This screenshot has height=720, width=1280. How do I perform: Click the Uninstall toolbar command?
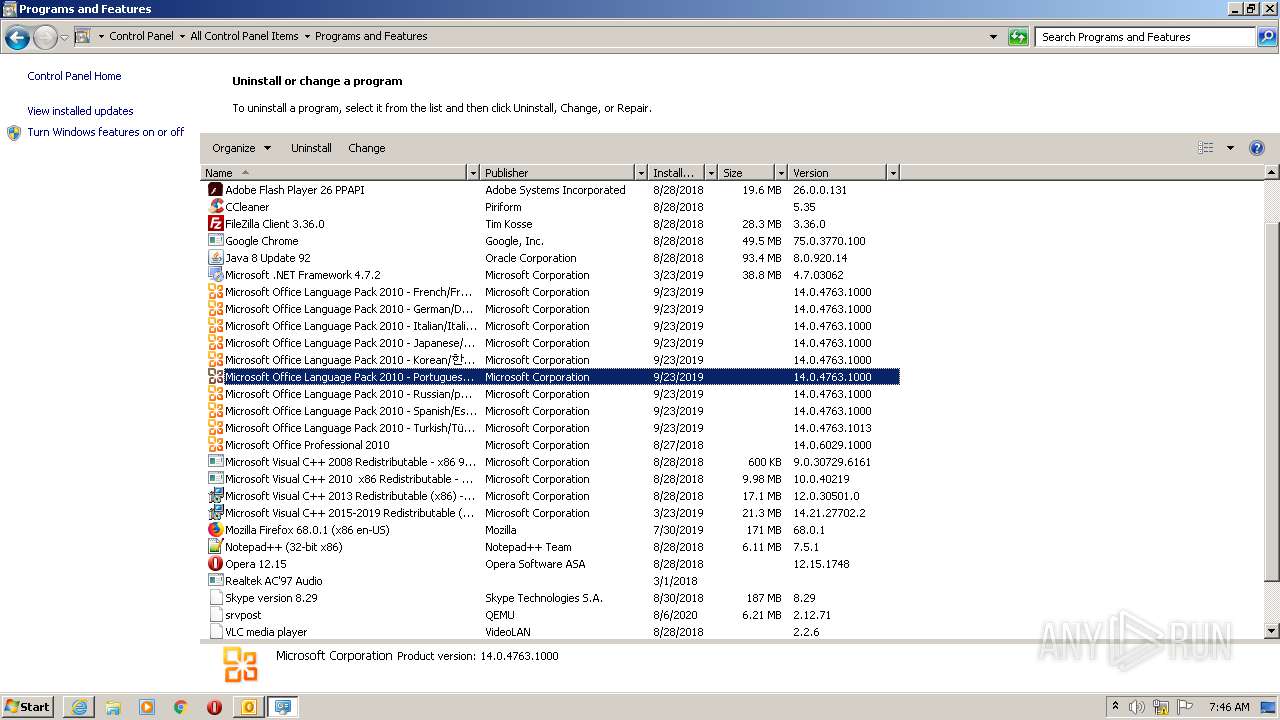(311, 148)
